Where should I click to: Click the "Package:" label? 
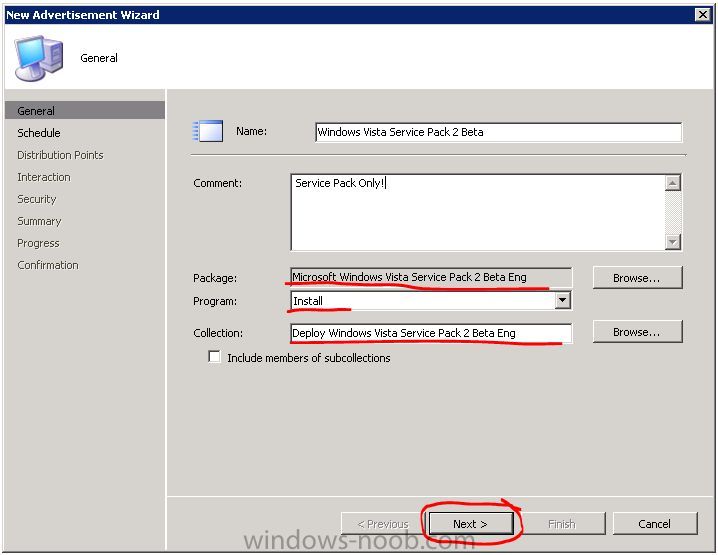point(215,278)
